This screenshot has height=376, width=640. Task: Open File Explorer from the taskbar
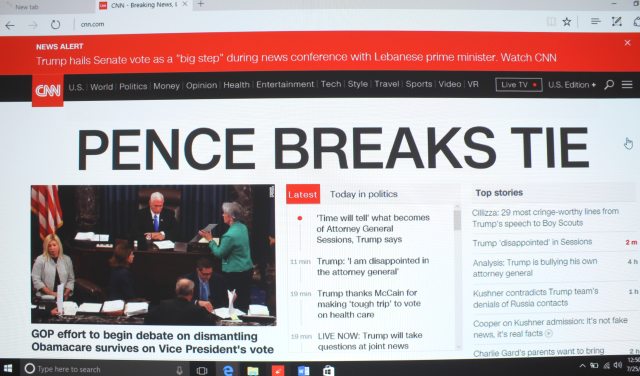(253, 370)
